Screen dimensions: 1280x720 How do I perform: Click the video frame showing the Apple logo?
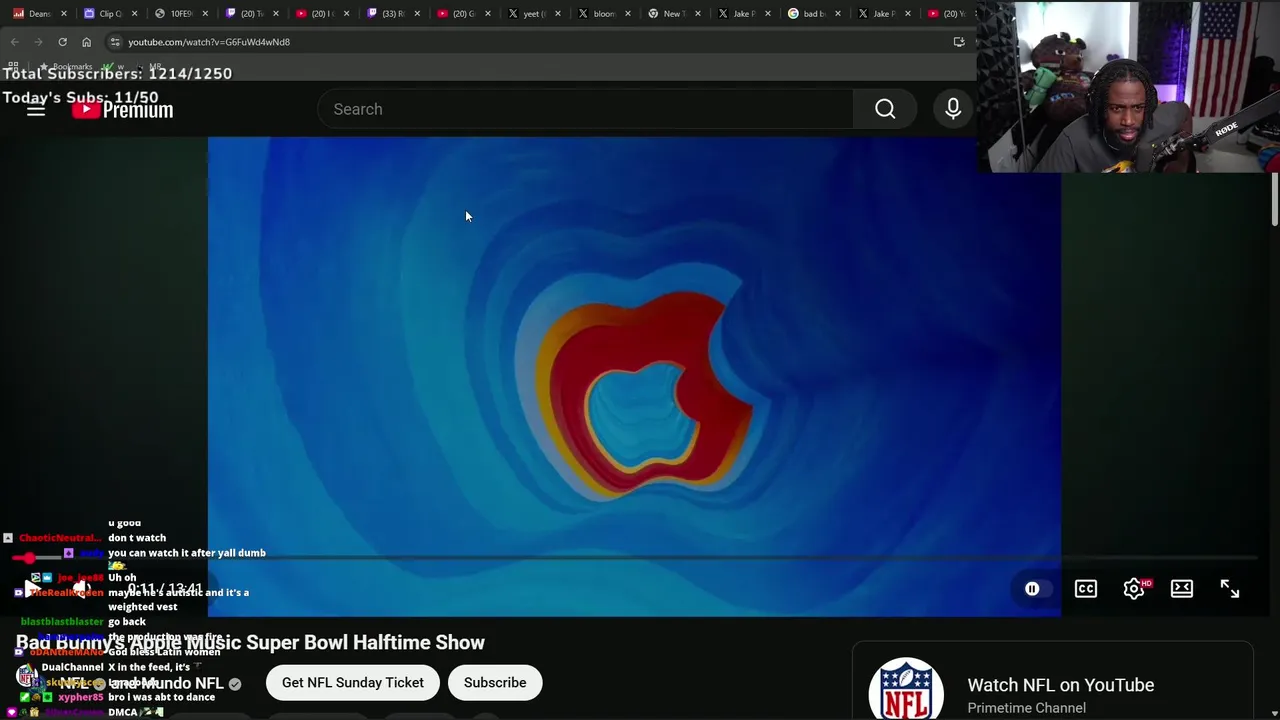634,376
